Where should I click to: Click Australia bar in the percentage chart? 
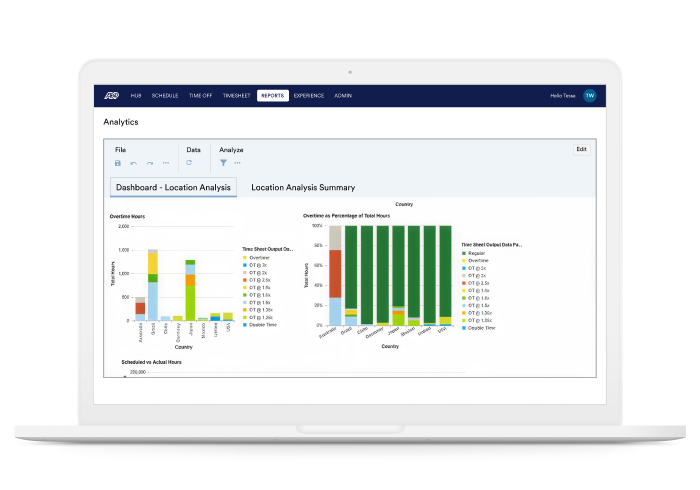[x=335, y=275]
